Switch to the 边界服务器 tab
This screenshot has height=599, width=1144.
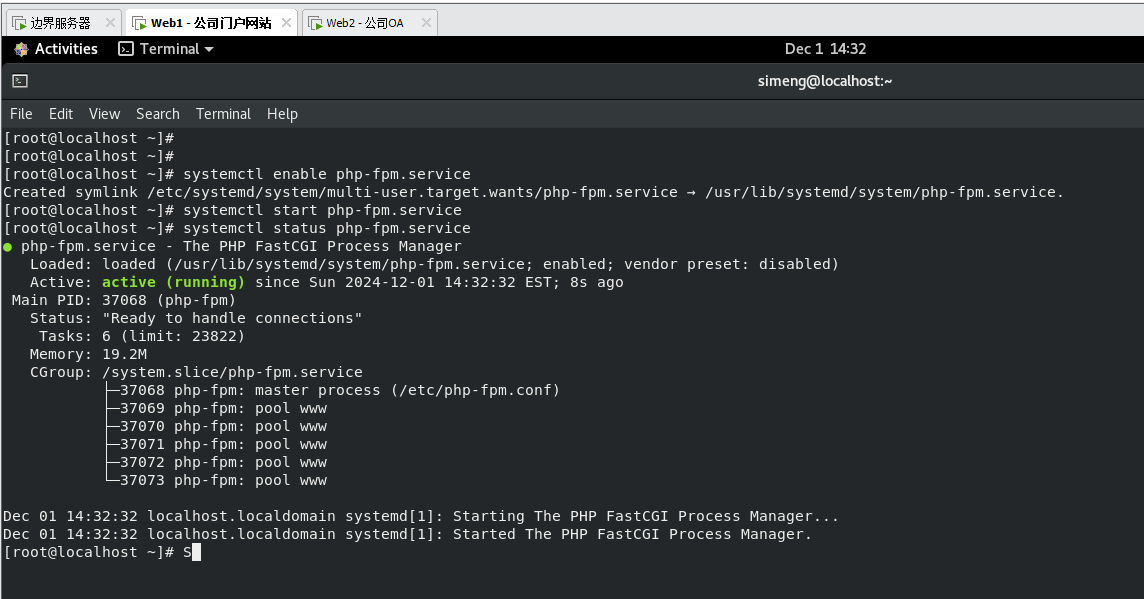pyautogui.click(x=60, y=23)
